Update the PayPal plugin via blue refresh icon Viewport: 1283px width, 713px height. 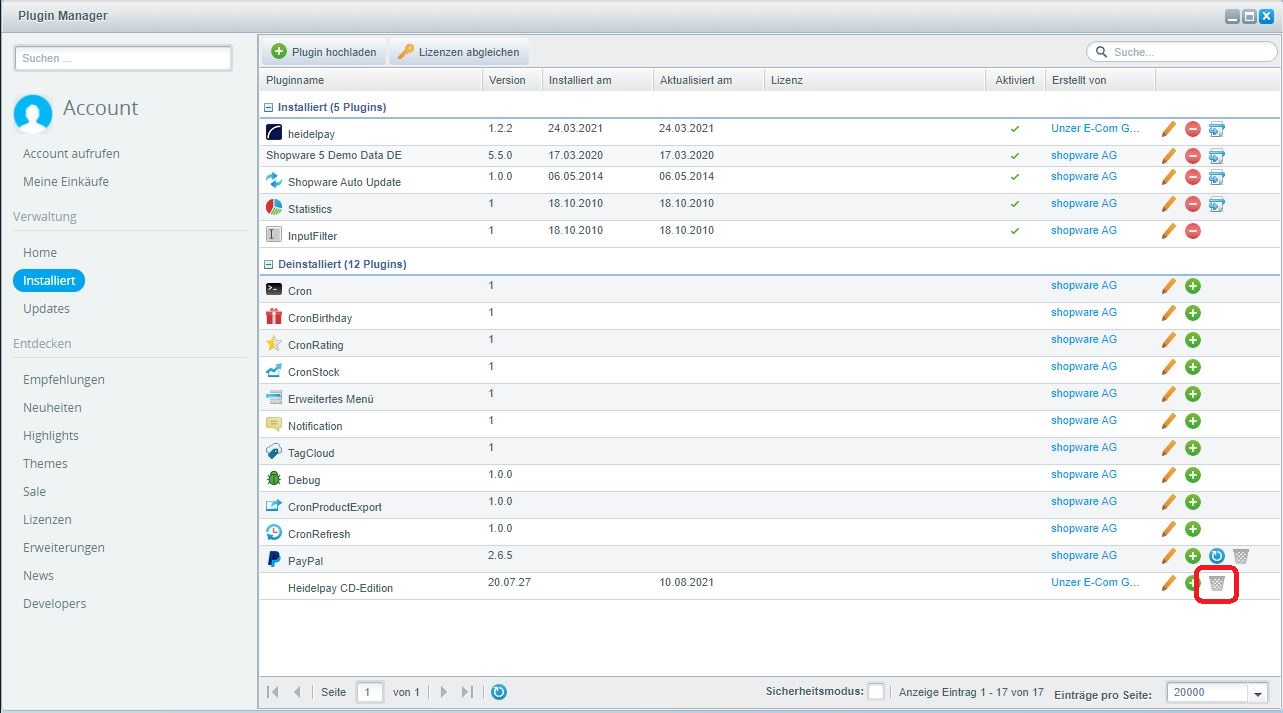[x=1217, y=556]
